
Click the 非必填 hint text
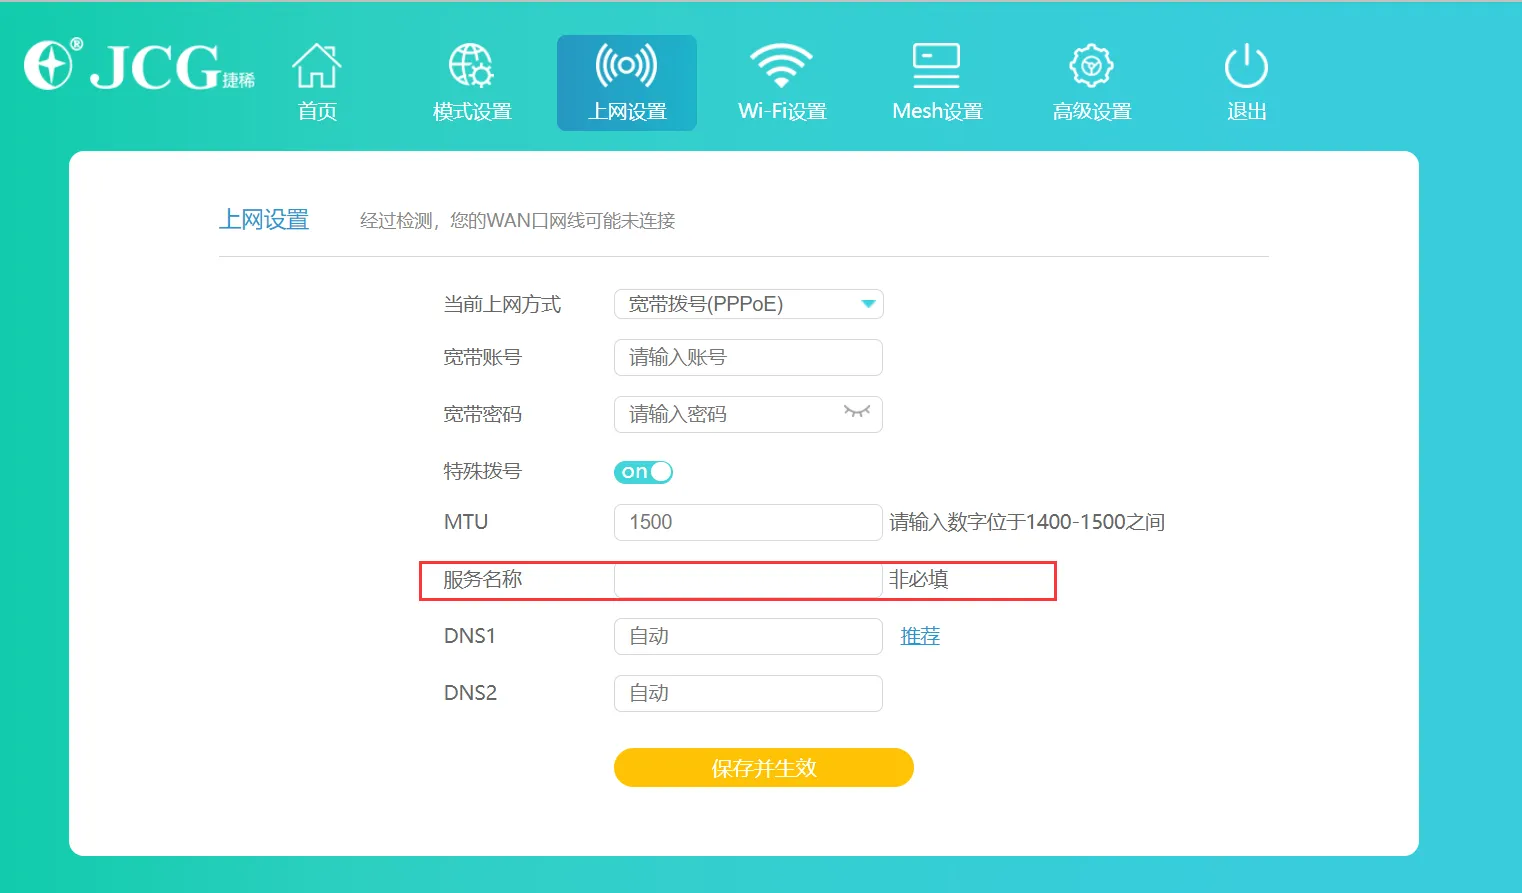point(919,579)
